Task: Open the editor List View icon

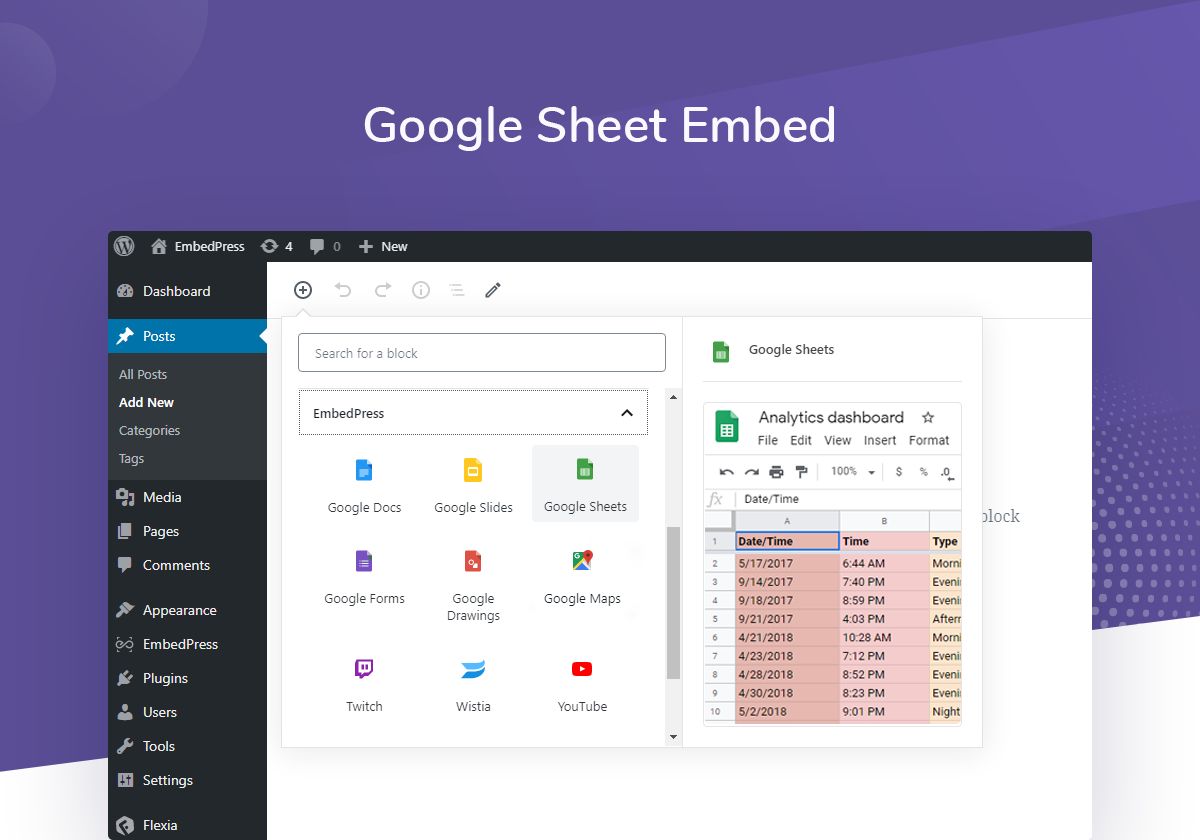Action: click(457, 290)
